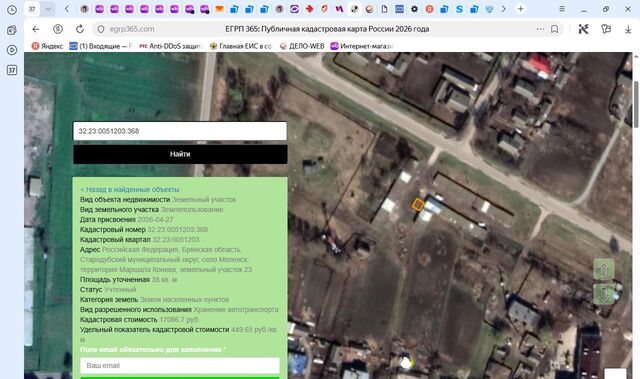Open the Главная ЕИС bookmark

[240, 46]
